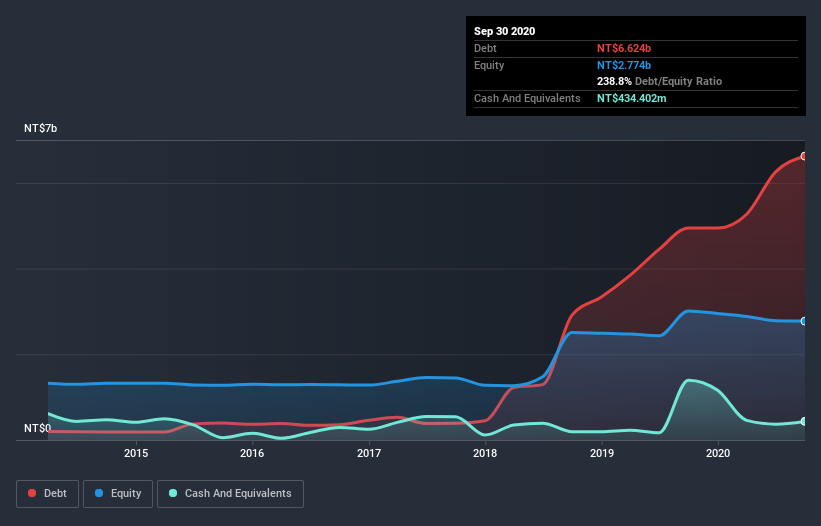Click the NT$0 y-axis label
821x526 pixels.
(37, 428)
